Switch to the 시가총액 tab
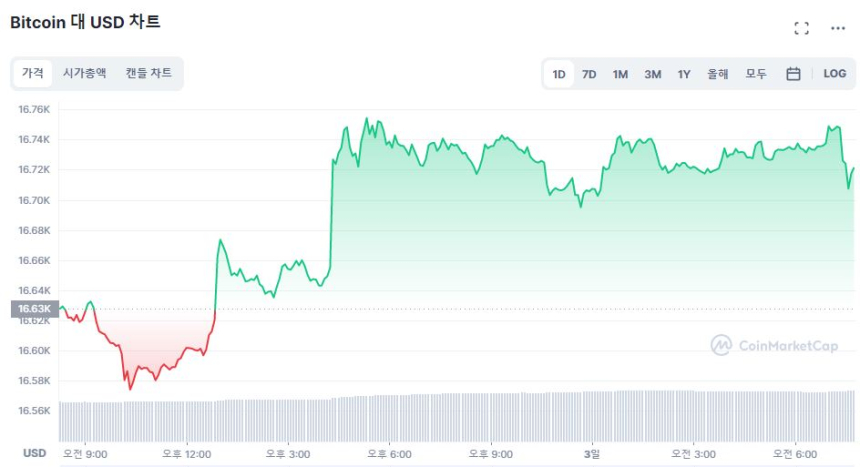Image resolution: width=860 pixels, height=467 pixels. (84, 73)
